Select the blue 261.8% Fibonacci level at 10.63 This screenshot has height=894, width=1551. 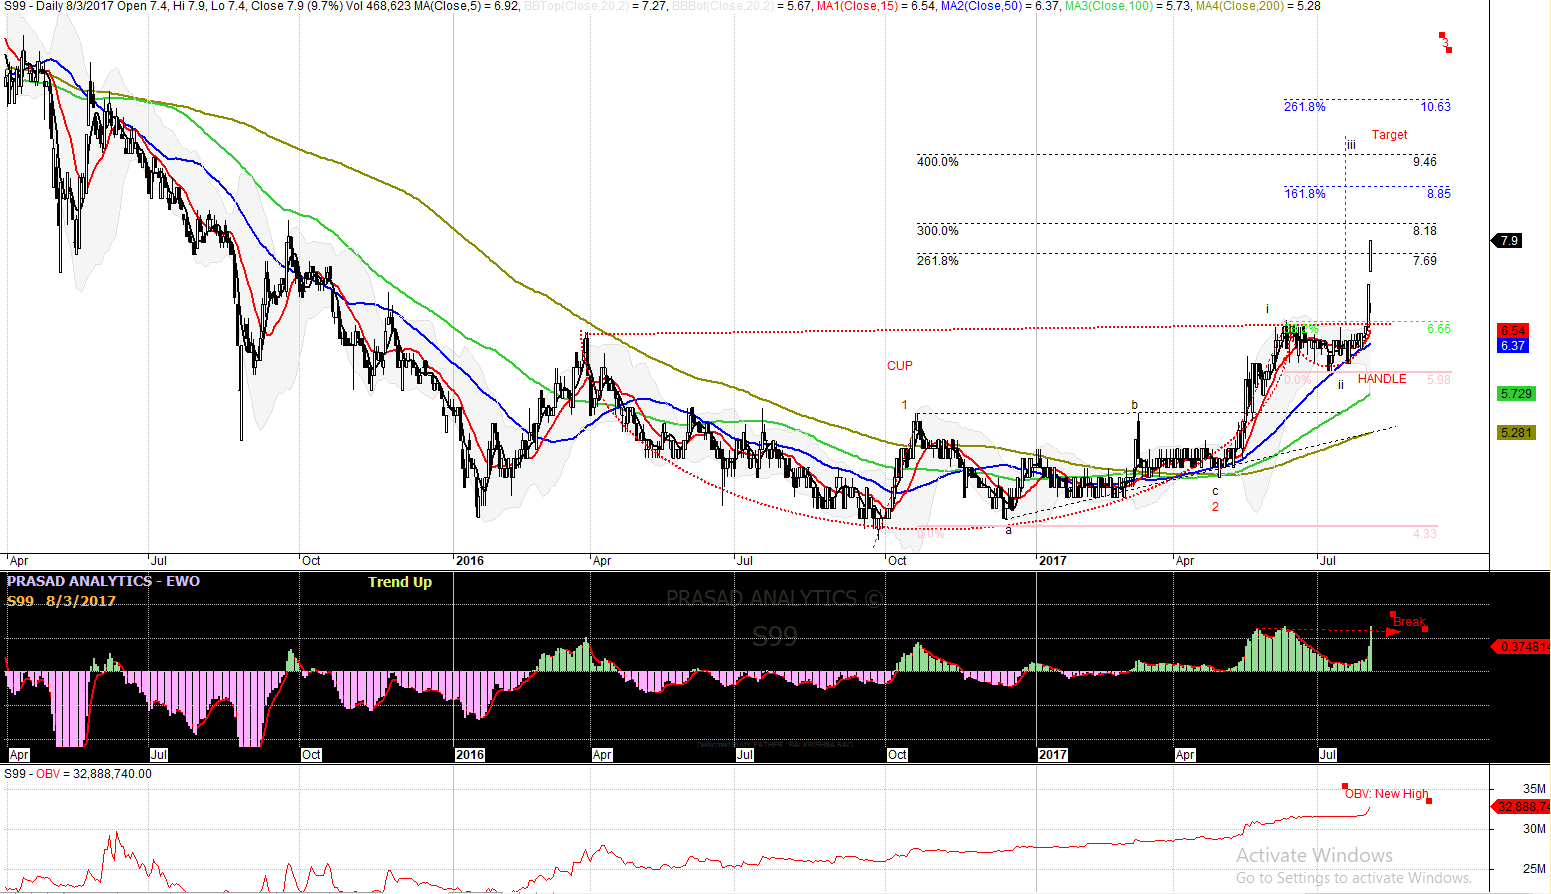[x=1304, y=107]
